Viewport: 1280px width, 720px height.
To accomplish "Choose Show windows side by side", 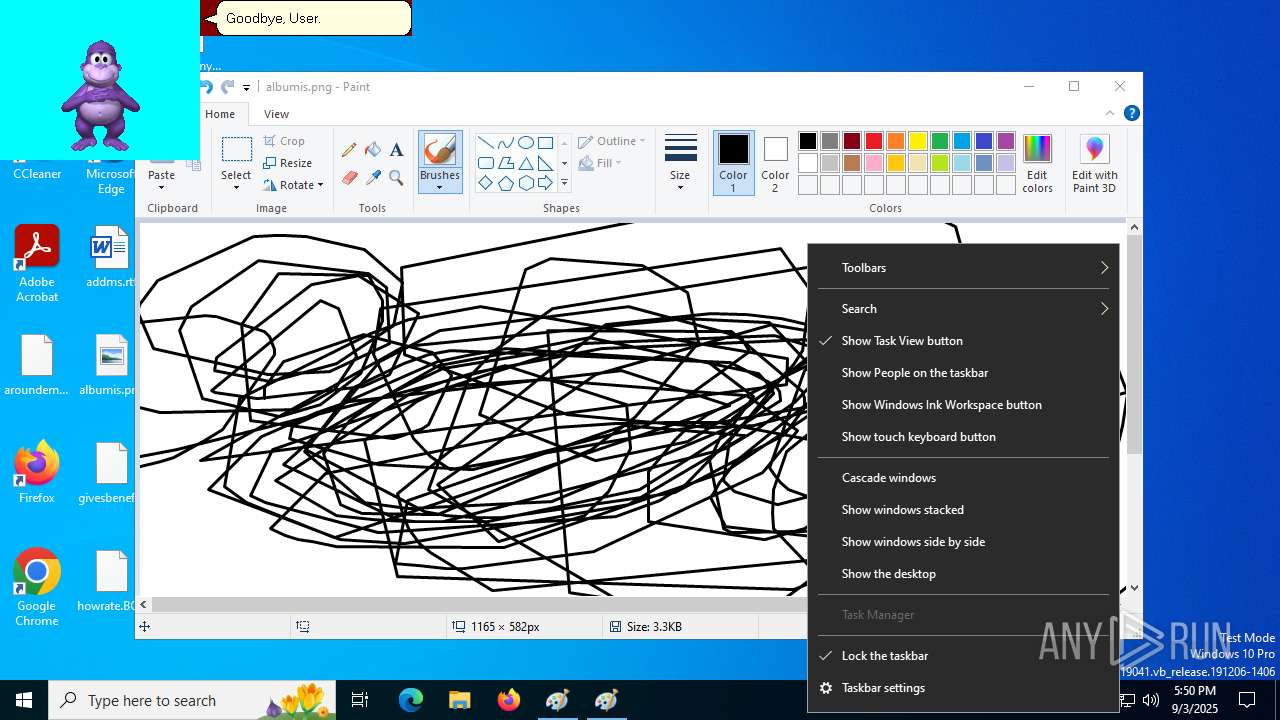I will 963,542.
